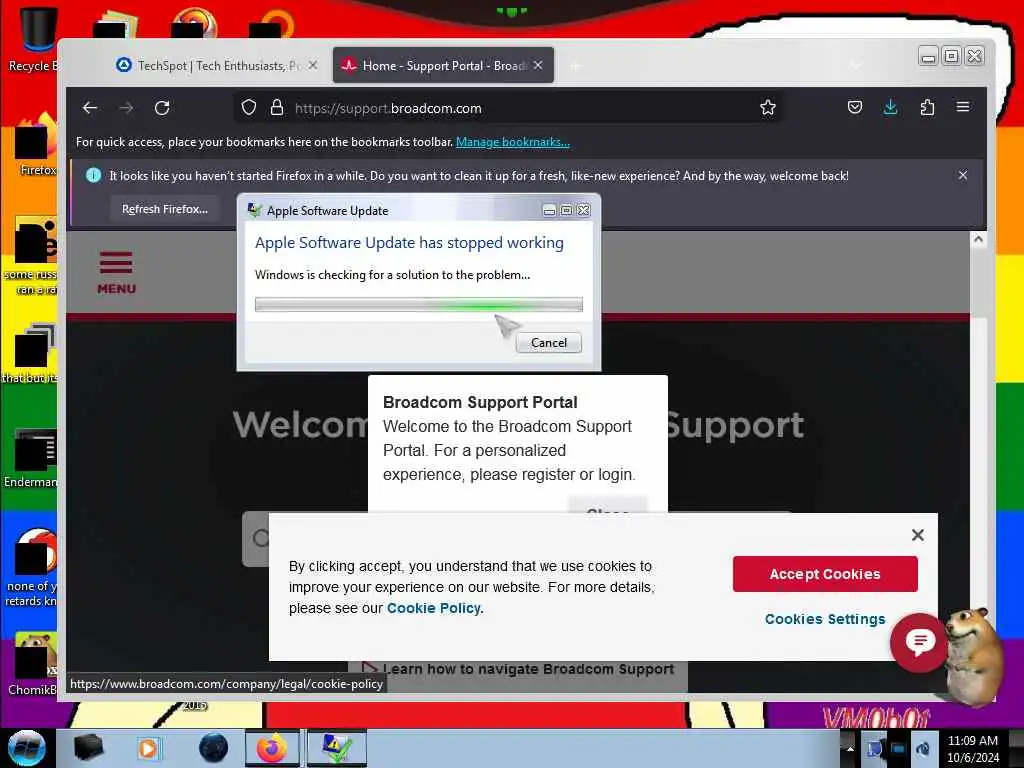The height and width of the screenshot is (768, 1024).
Task: Select the Home - Support Portal tab
Action: pyautogui.click(x=443, y=65)
